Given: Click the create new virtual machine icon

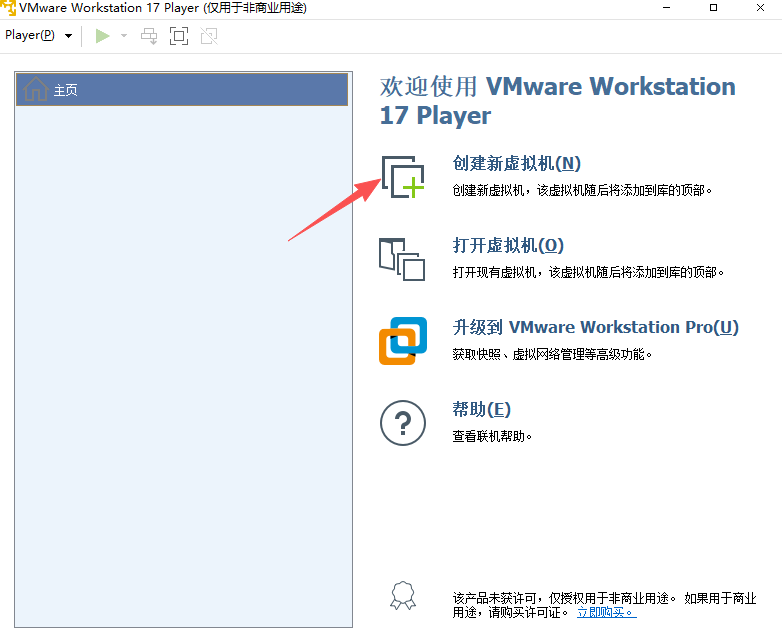Looking at the screenshot, I should tap(403, 177).
